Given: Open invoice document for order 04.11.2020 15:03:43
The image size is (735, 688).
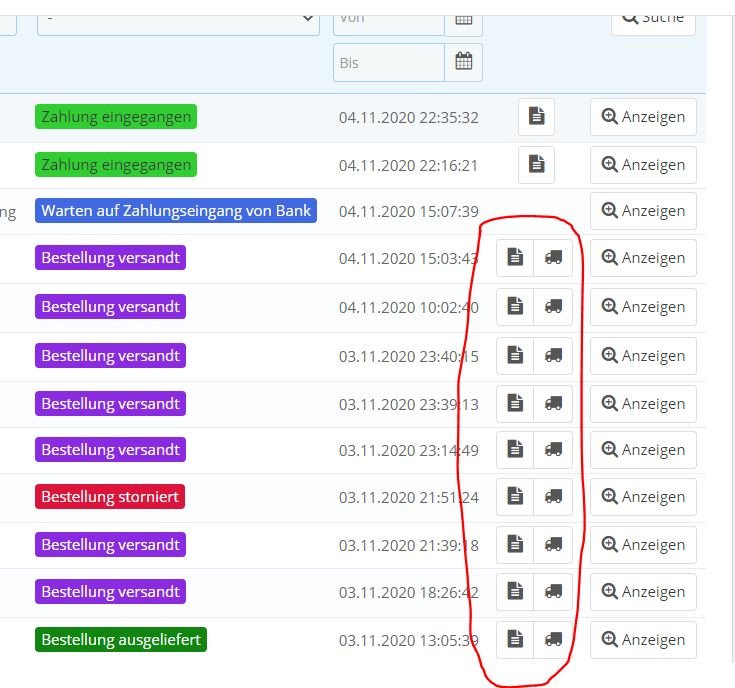Looking at the screenshot, I should [515, 258].
